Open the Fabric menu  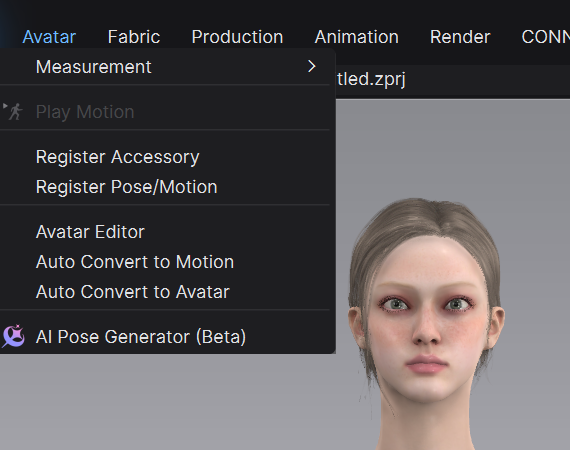point(134,37)
